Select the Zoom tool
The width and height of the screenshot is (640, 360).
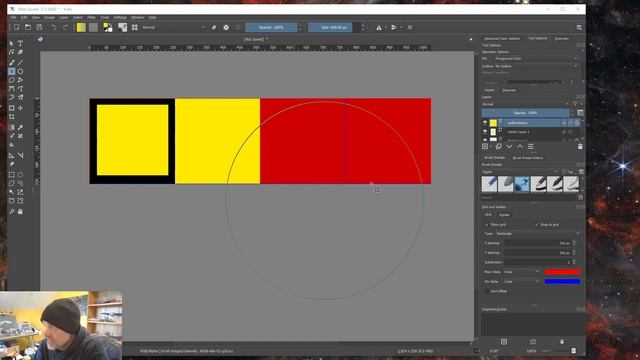pyautogui.click(x=11, y=211)
